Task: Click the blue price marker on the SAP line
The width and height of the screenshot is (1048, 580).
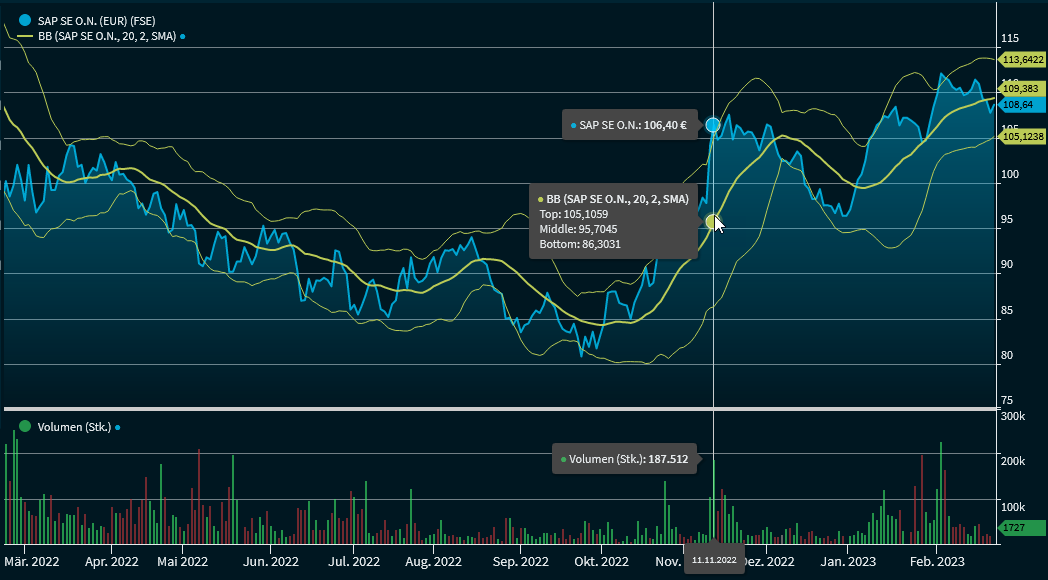Action: tap(713, 125)
